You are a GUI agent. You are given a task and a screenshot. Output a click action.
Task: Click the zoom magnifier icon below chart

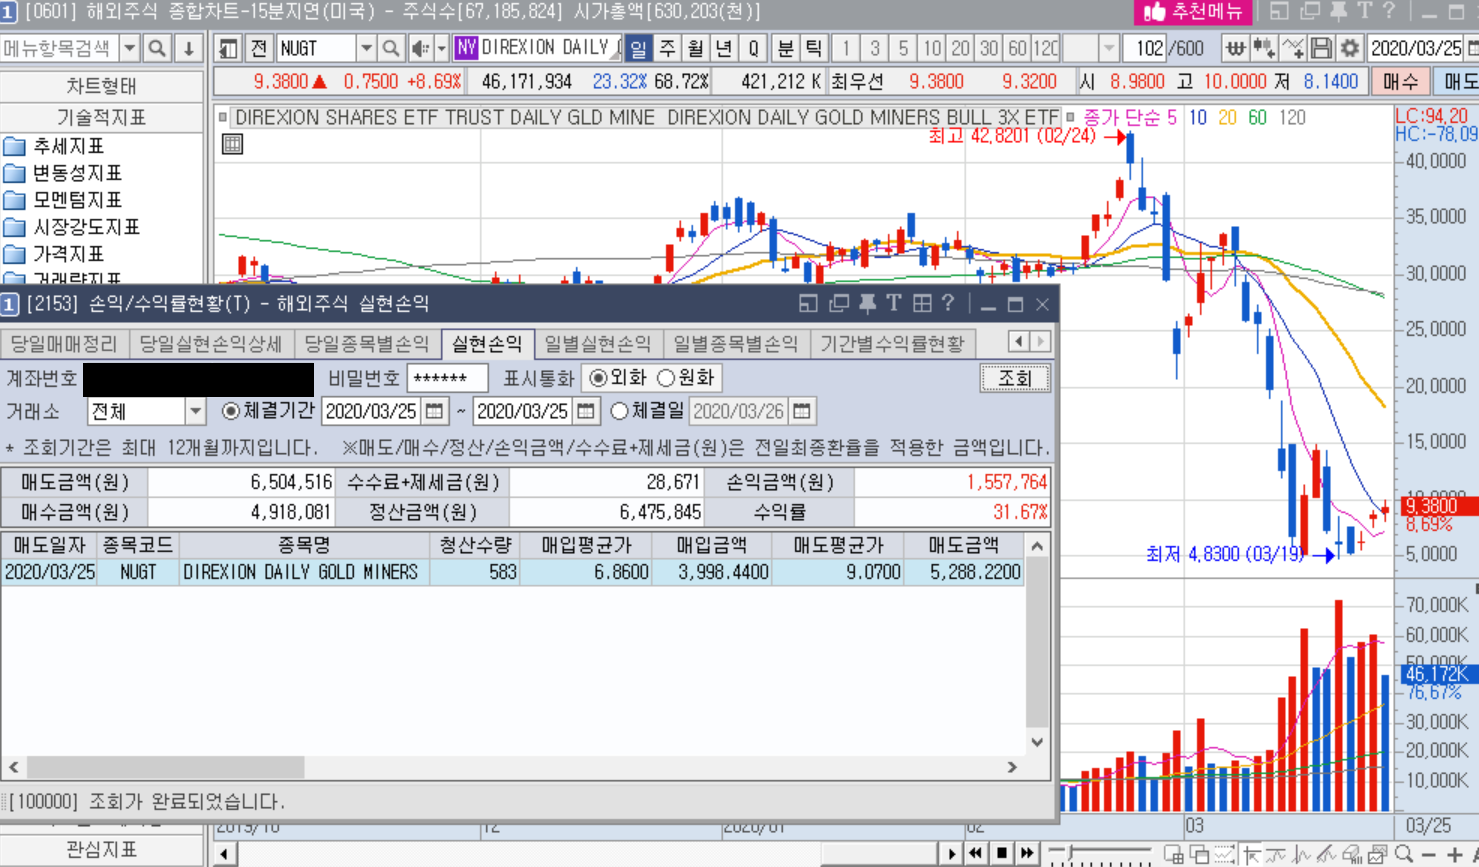[1405, 854]
